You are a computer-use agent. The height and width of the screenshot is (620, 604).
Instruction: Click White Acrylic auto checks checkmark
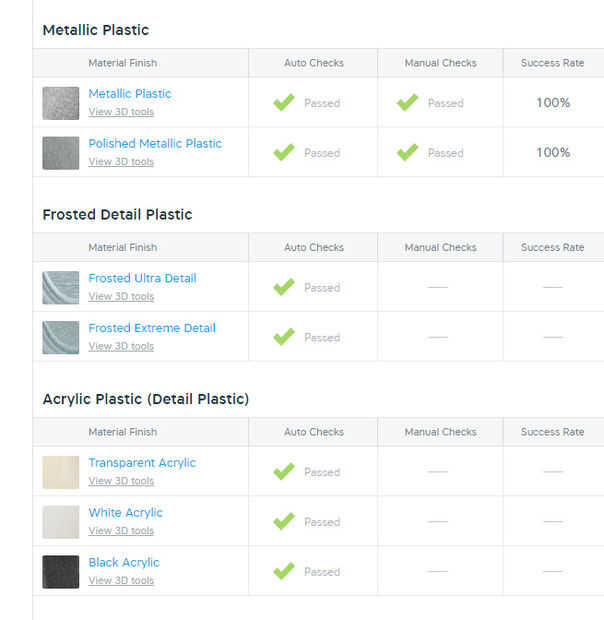click(x=284, y=521)
